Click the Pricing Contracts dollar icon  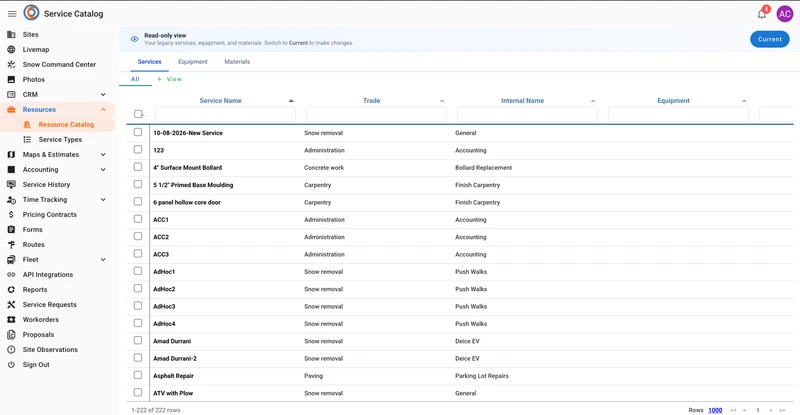pyautogui.click(x=11, y=214)
